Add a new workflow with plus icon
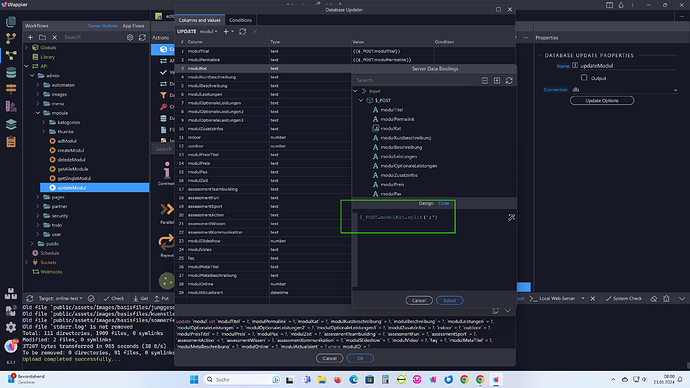The image size is (690, 388). point(30,37)
